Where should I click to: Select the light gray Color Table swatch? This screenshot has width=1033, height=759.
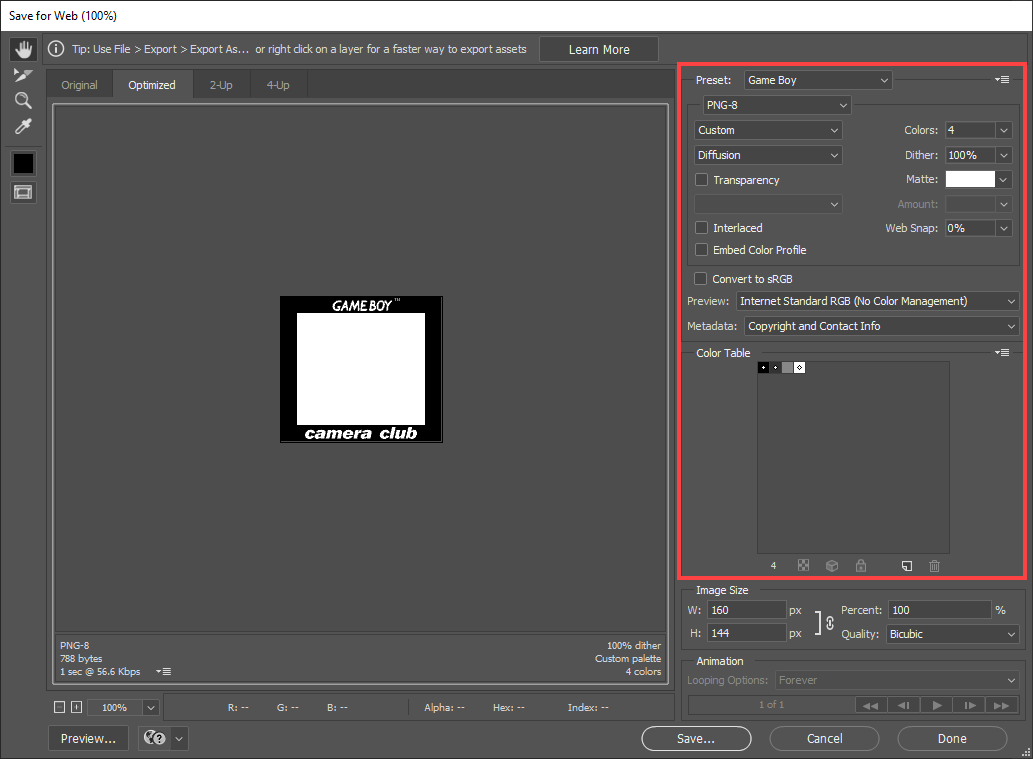787,368
